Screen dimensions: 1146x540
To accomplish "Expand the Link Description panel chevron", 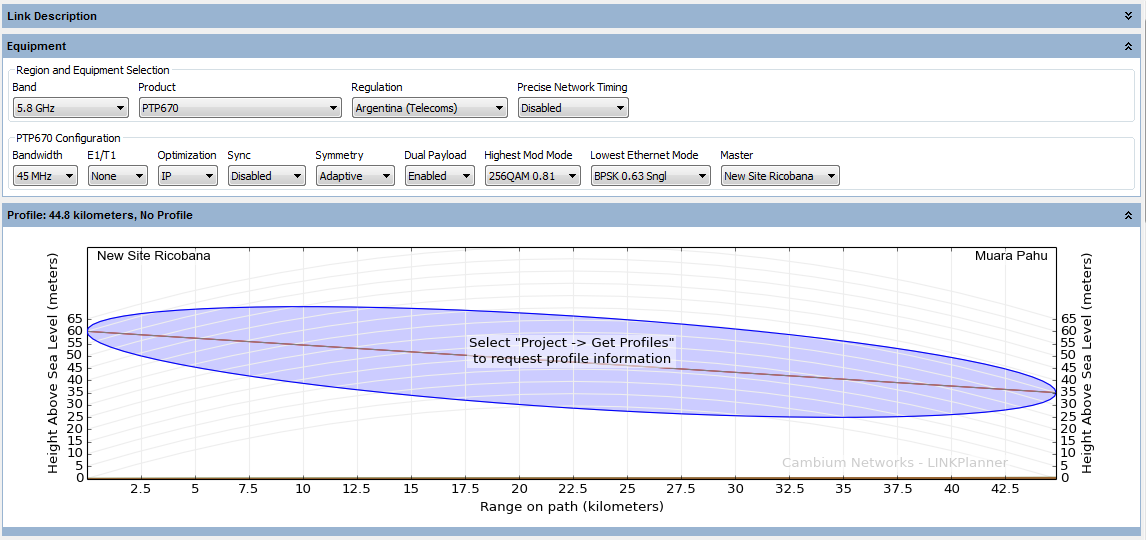I will (1128, 16).
